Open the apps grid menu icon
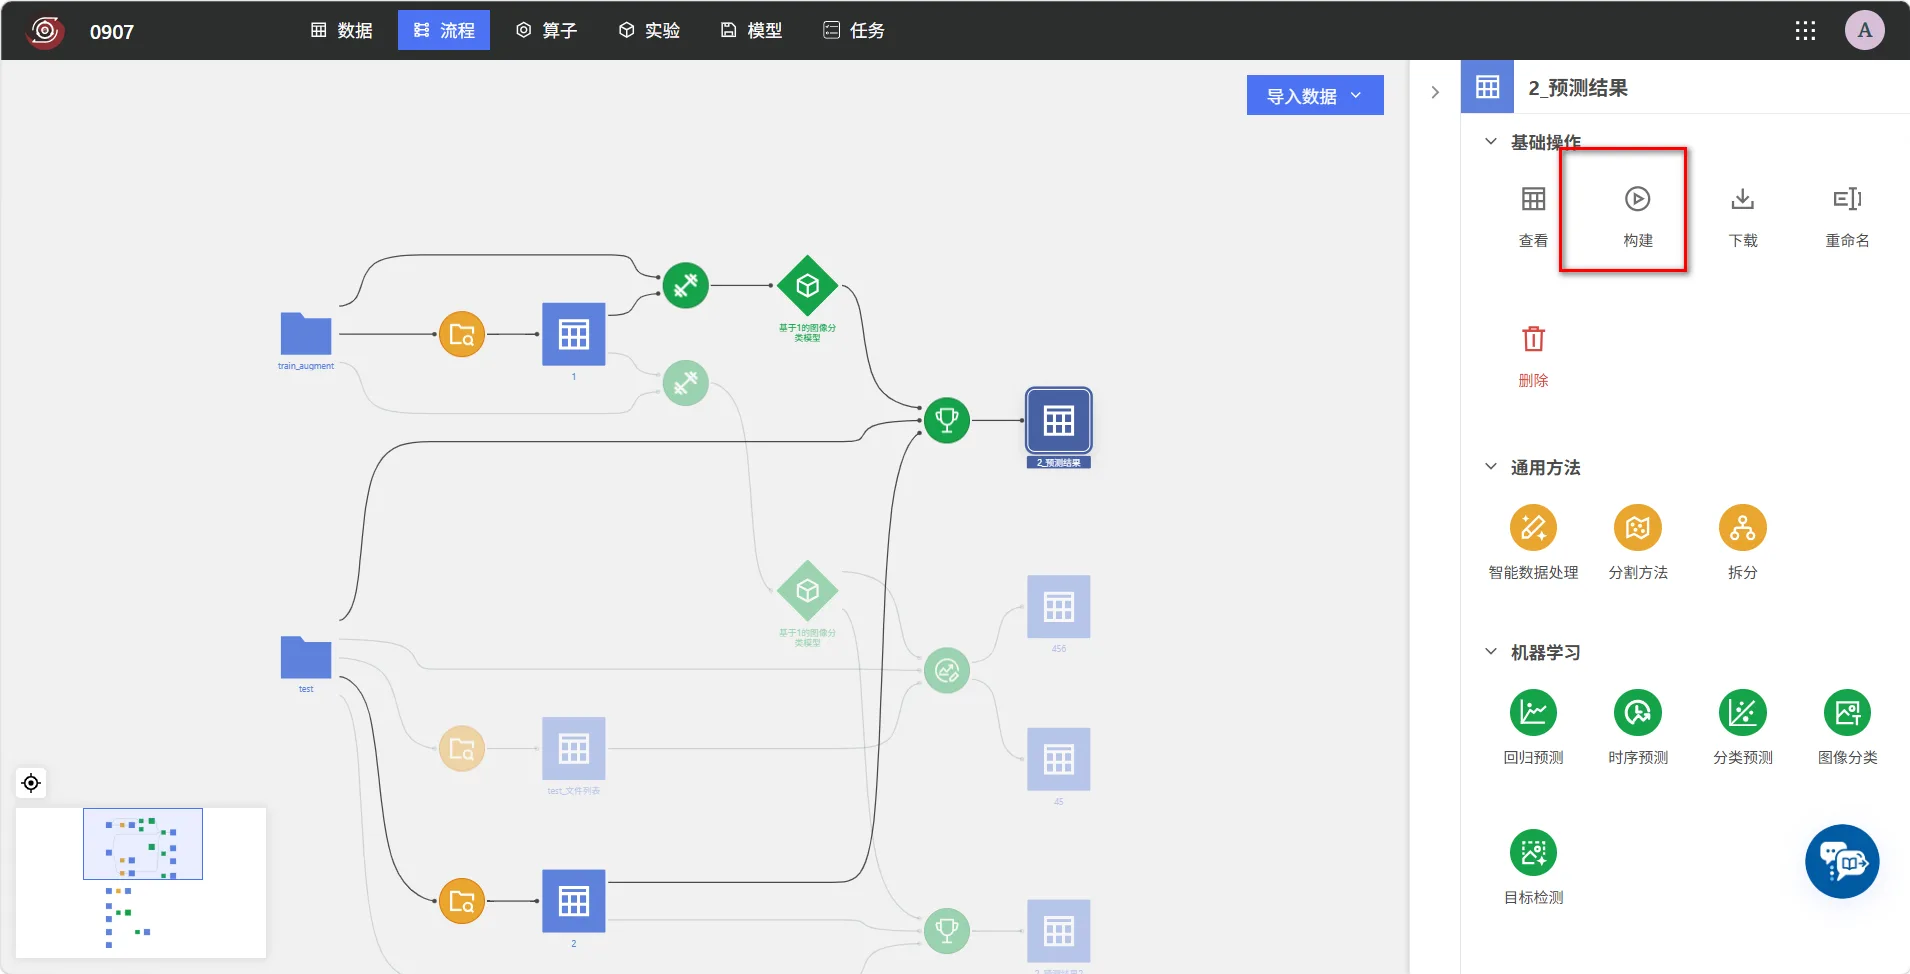 pos(1805,30)
